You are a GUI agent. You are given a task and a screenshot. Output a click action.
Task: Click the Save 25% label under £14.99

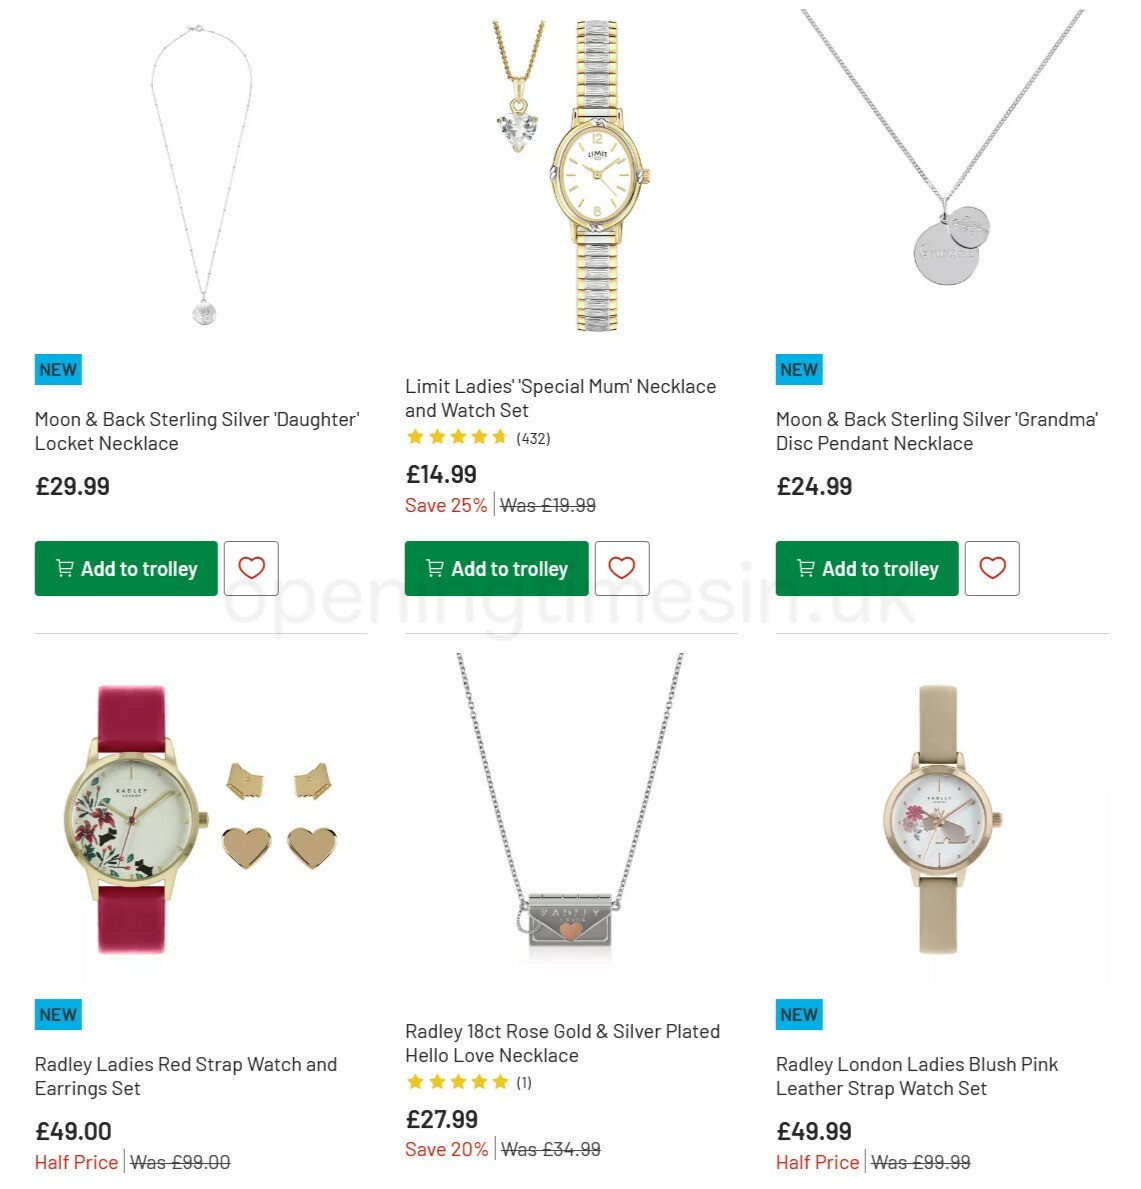[445, 505]
